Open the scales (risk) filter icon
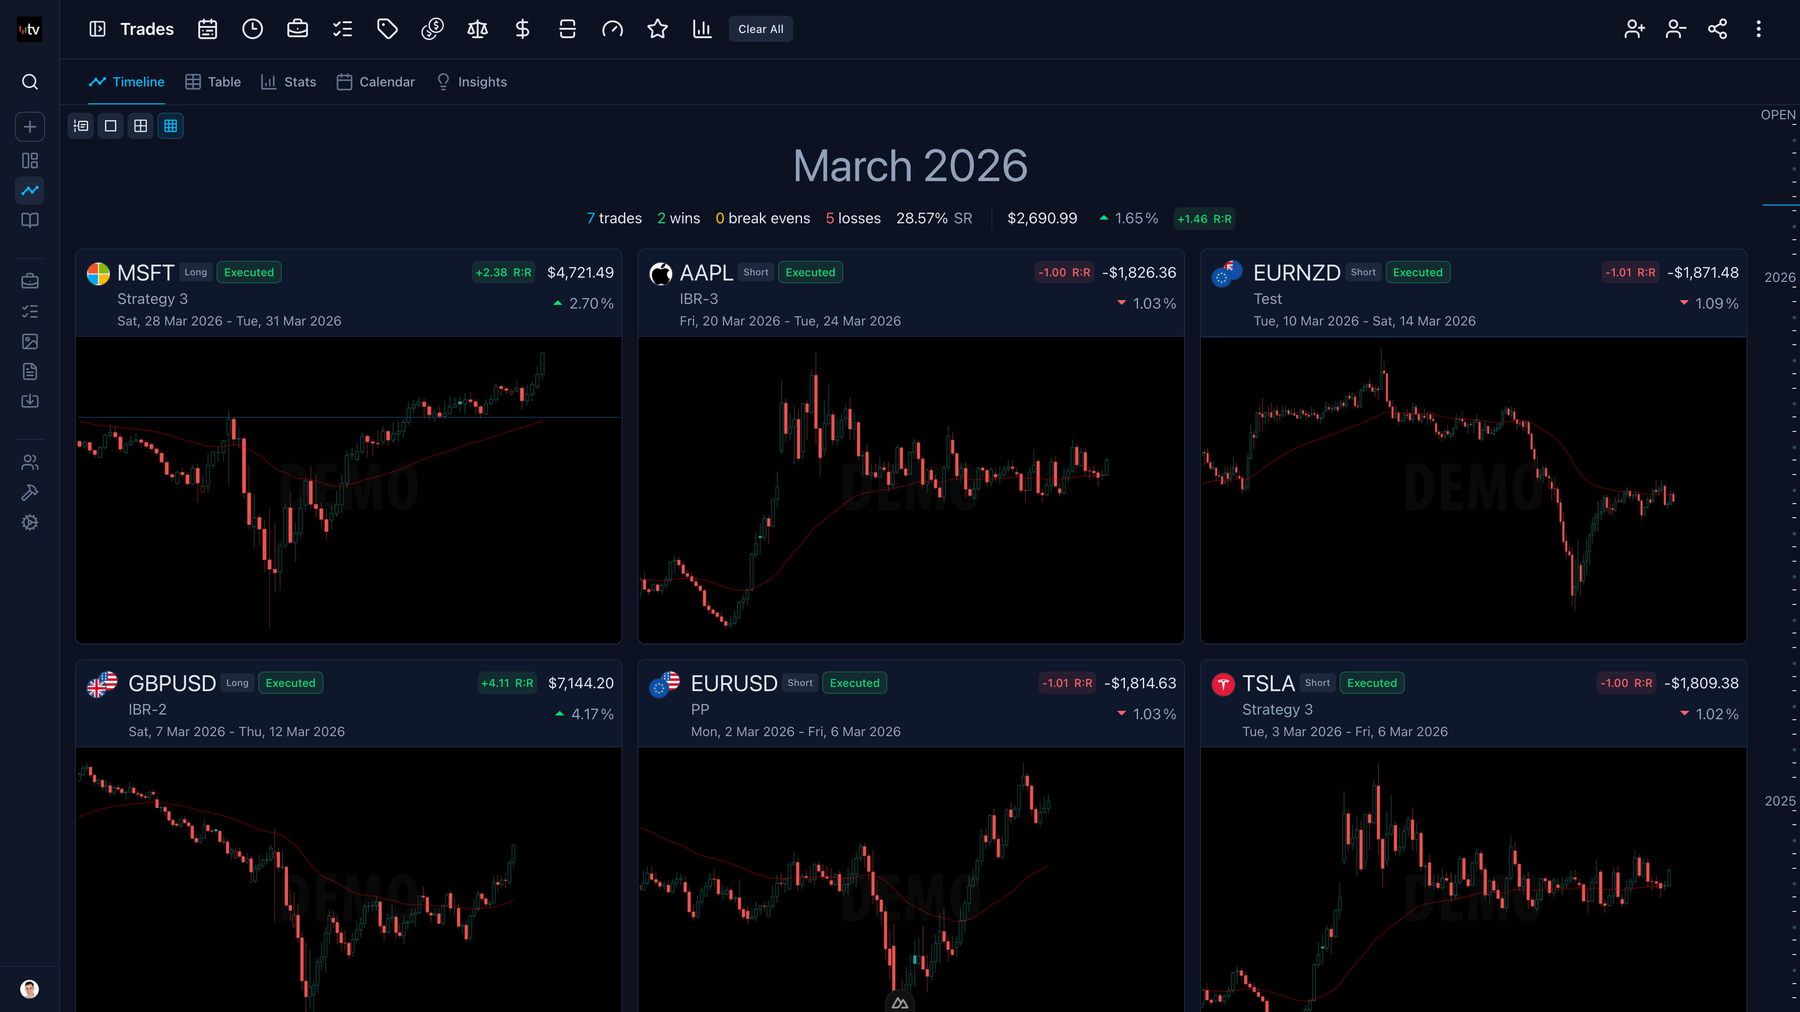1800x1012 pixels. pos(477,29)
